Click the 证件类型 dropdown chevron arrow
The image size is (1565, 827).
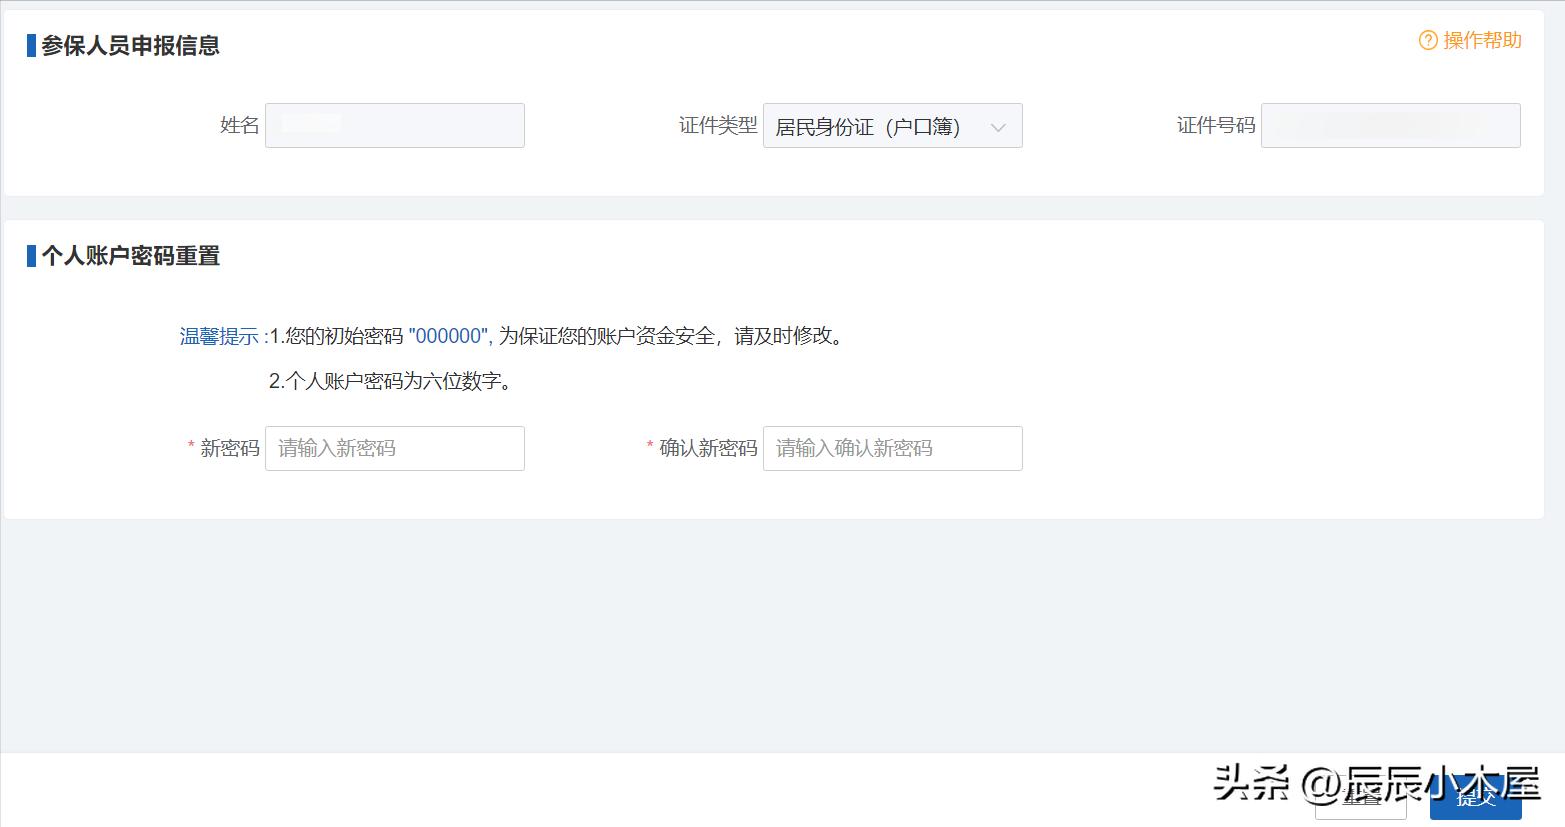click(999, 127)
